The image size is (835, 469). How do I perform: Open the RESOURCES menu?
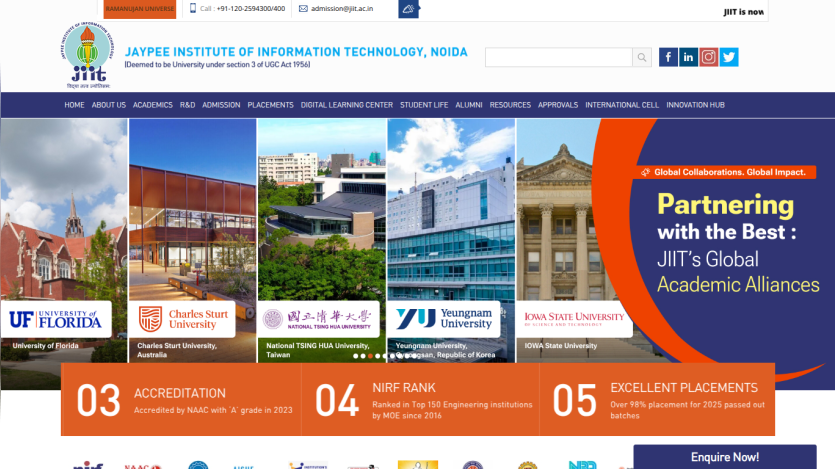pos(510,105)
